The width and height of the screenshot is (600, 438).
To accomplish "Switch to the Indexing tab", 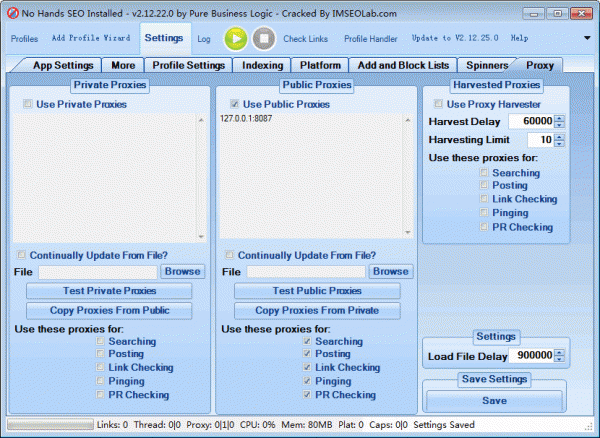I will [x=262, y=65].
